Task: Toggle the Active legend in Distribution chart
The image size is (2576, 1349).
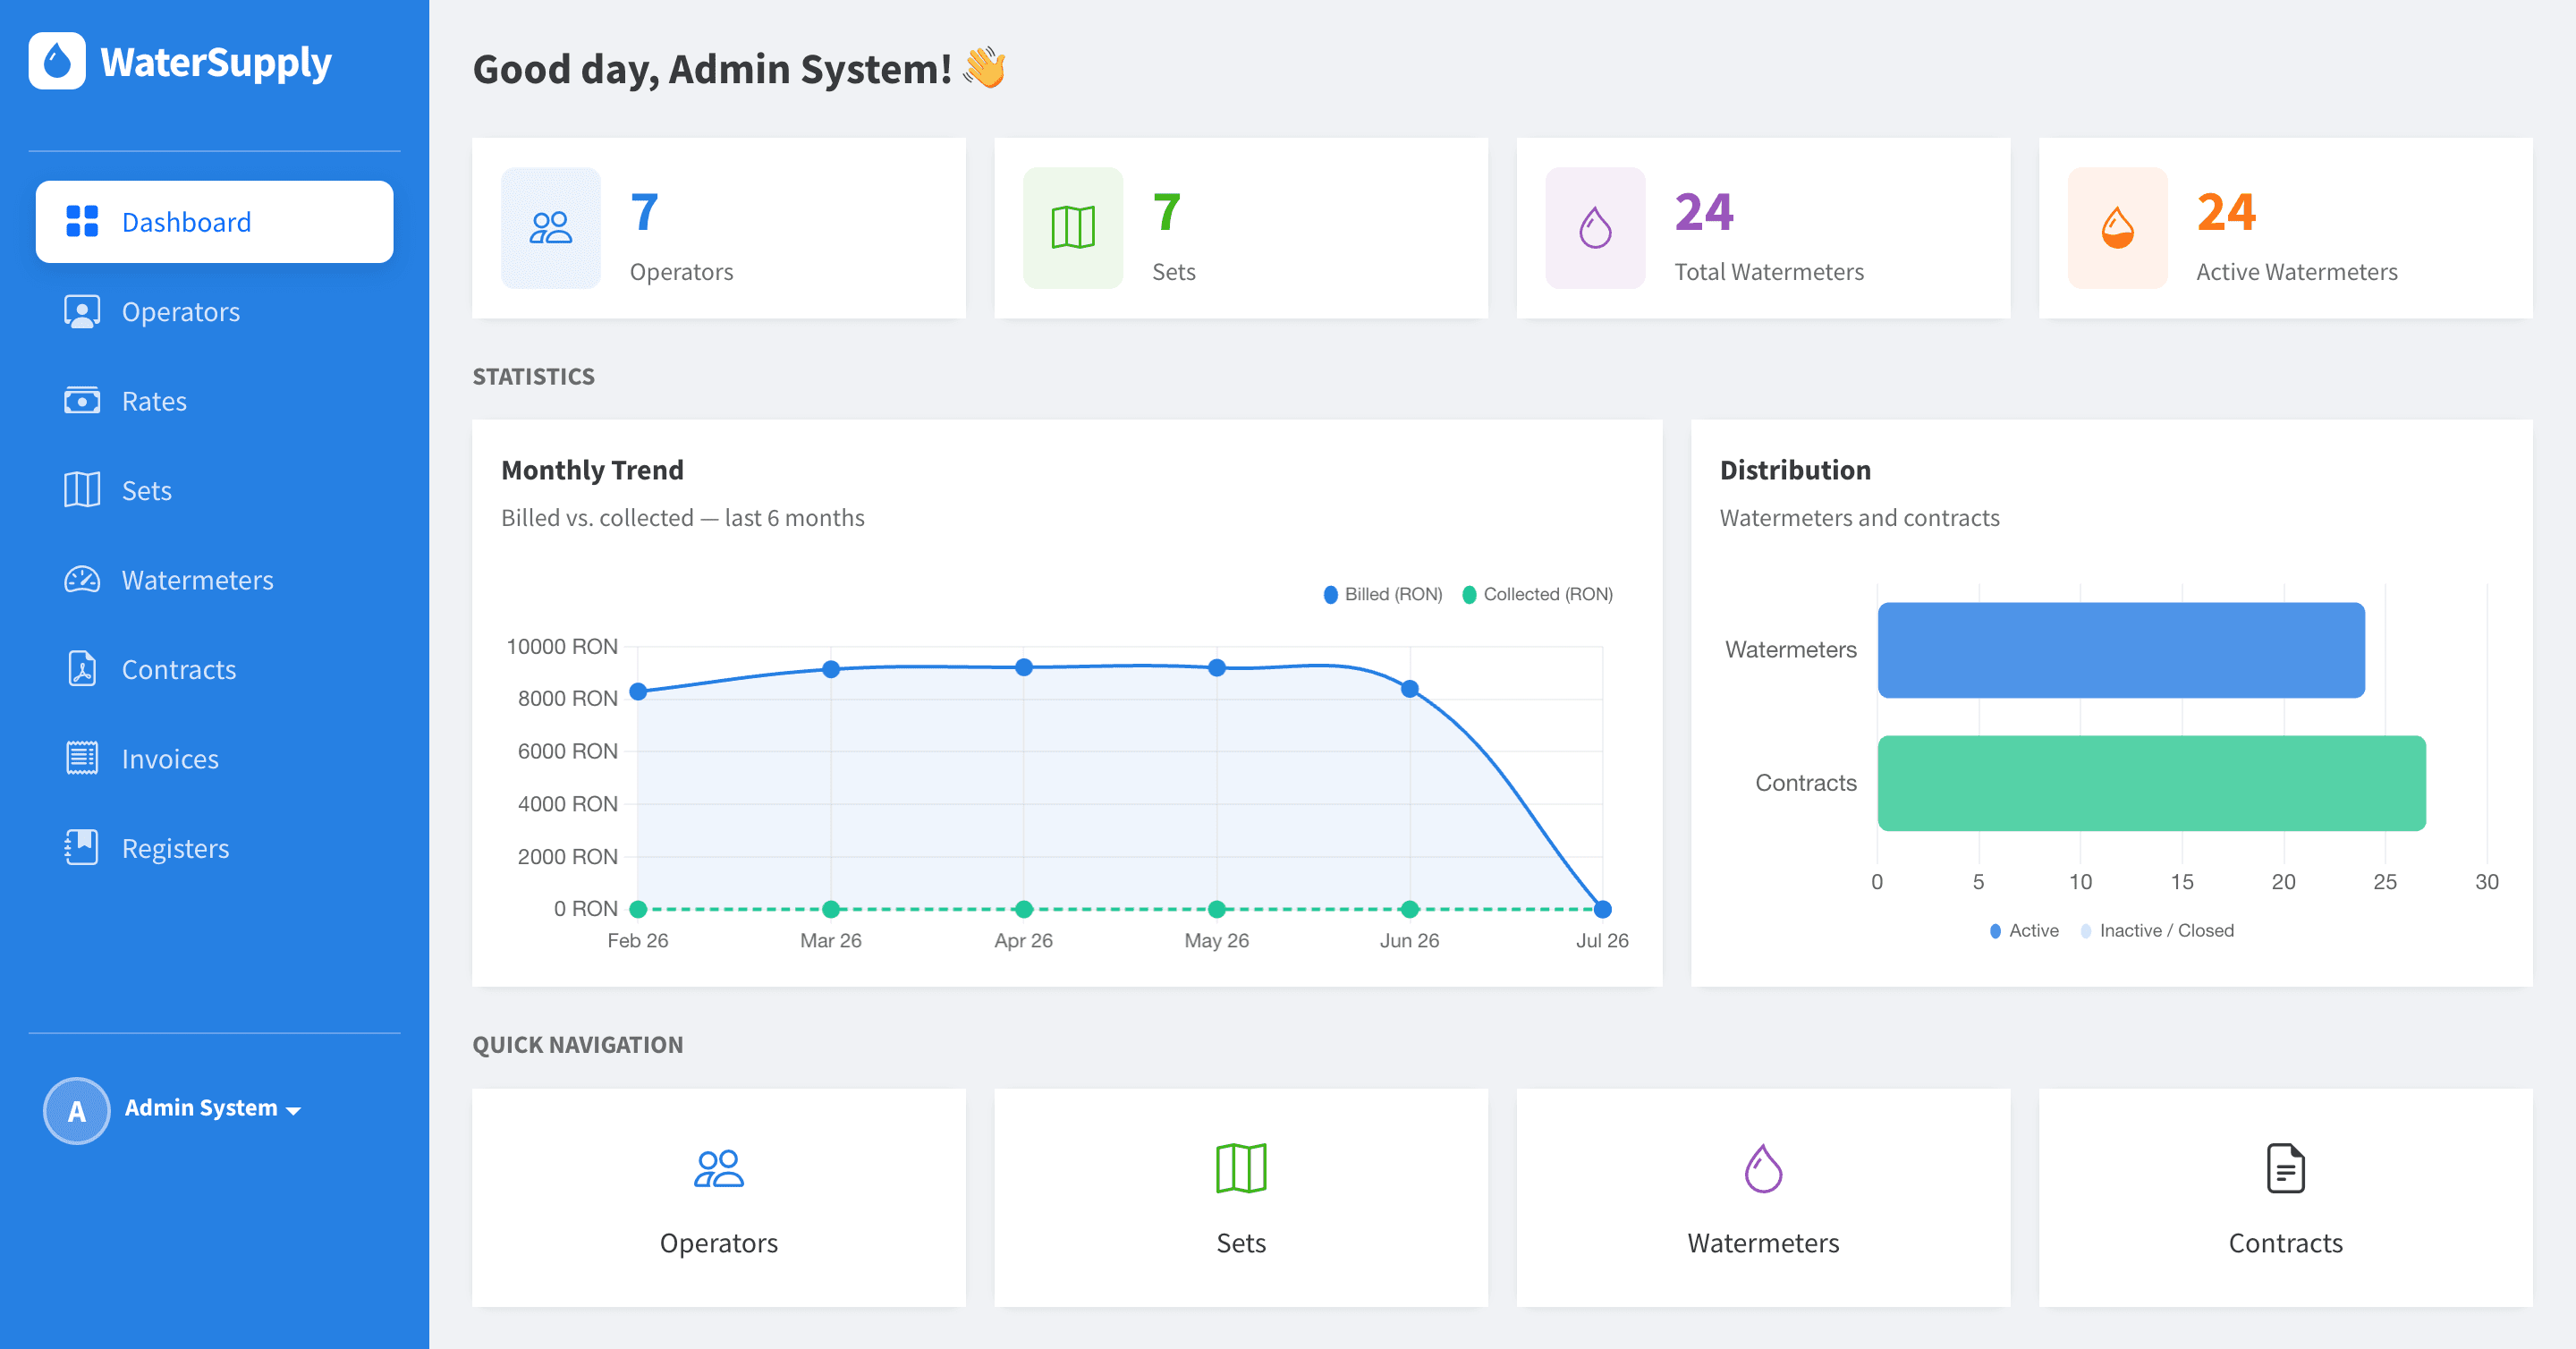Action: click(x=2024, y=930)
